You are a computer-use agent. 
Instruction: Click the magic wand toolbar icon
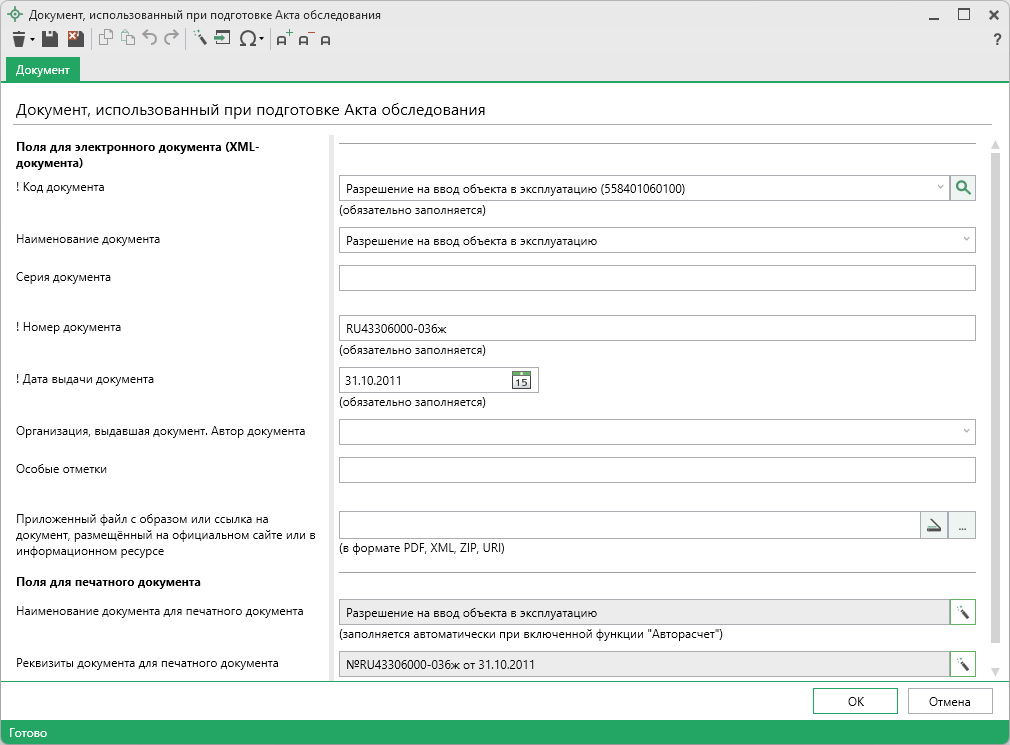(x=199, y=39)
